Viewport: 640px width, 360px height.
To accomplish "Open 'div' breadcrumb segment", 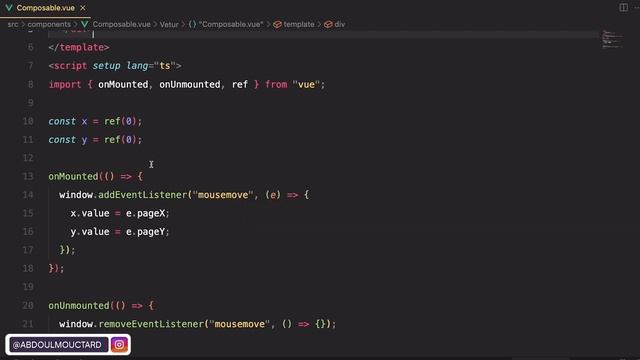I will pyautogui.click(x=340, y=24).
